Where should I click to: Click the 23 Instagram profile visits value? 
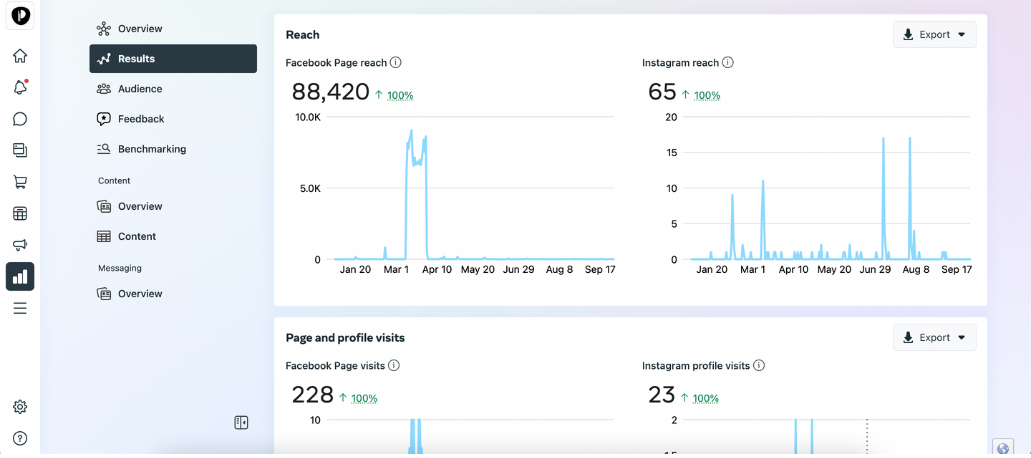(661, 395)
